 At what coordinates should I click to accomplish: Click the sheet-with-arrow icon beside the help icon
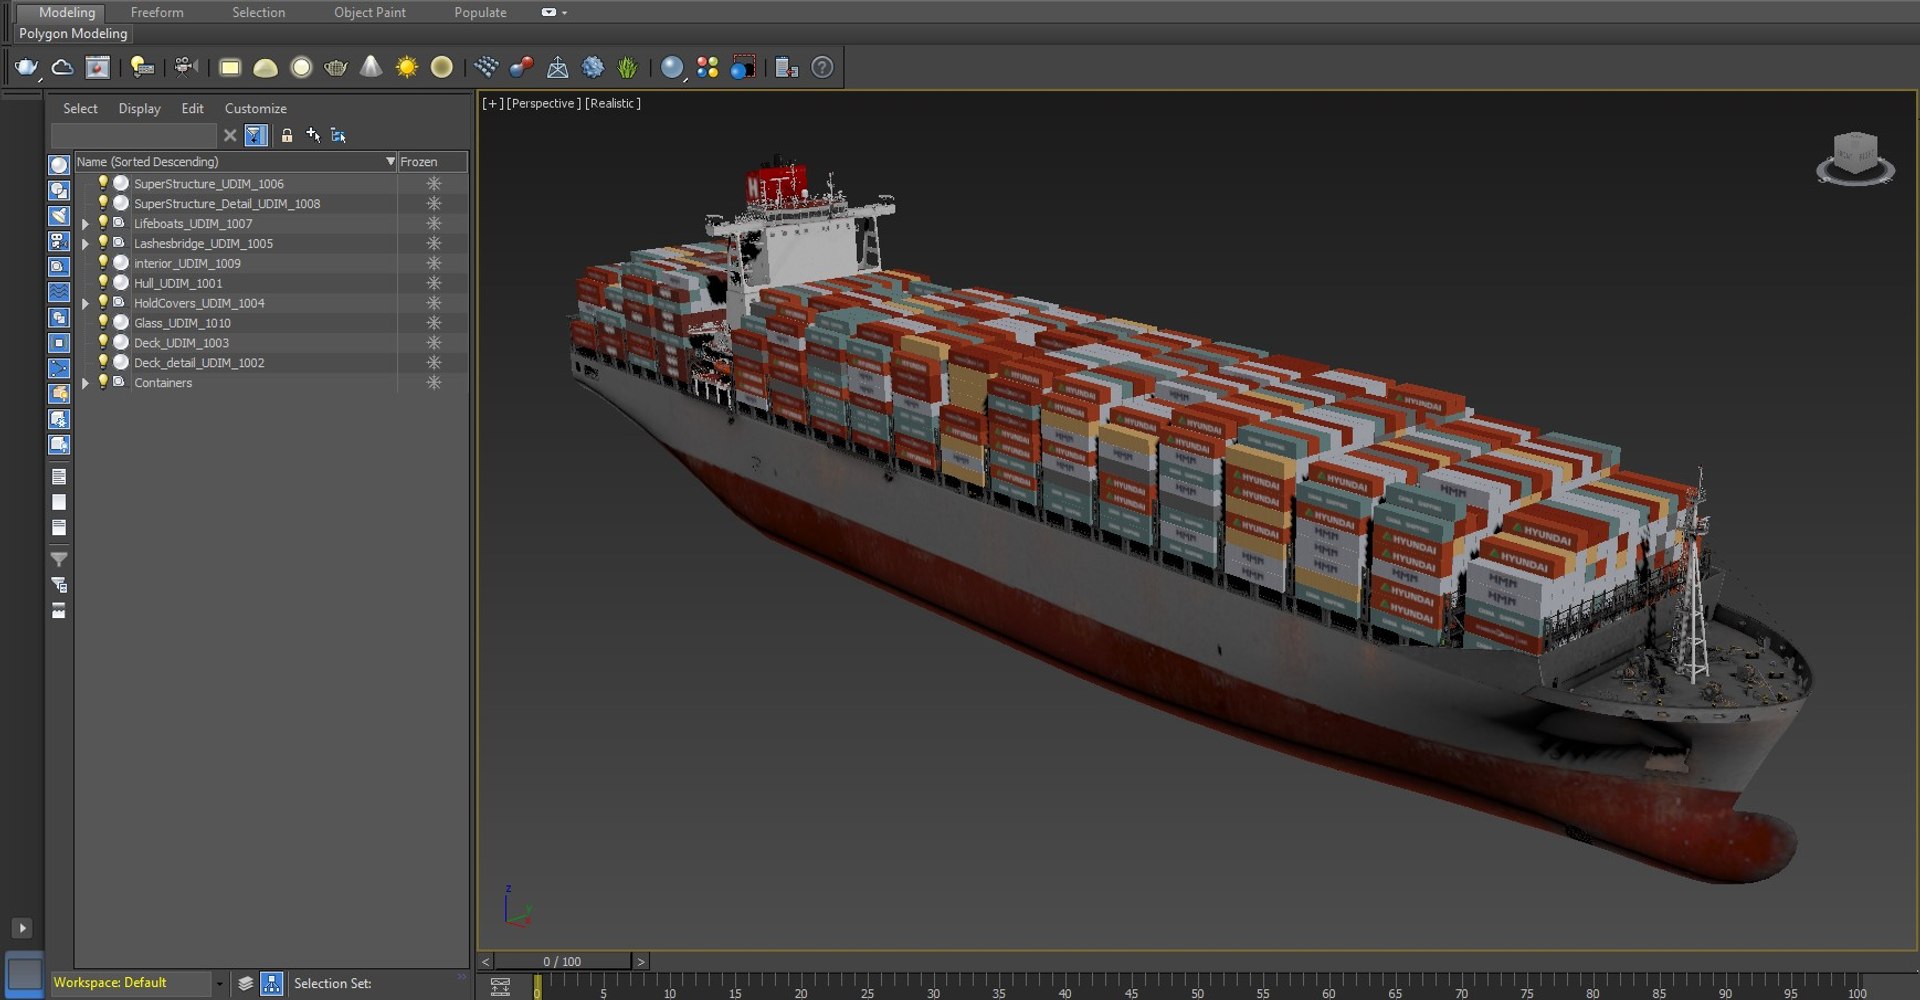tap(786, 67)
